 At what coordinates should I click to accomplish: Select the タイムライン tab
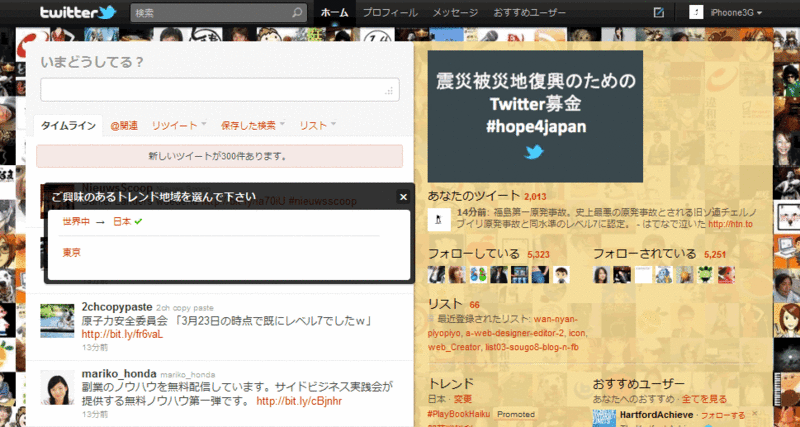[x=68, y=126]
